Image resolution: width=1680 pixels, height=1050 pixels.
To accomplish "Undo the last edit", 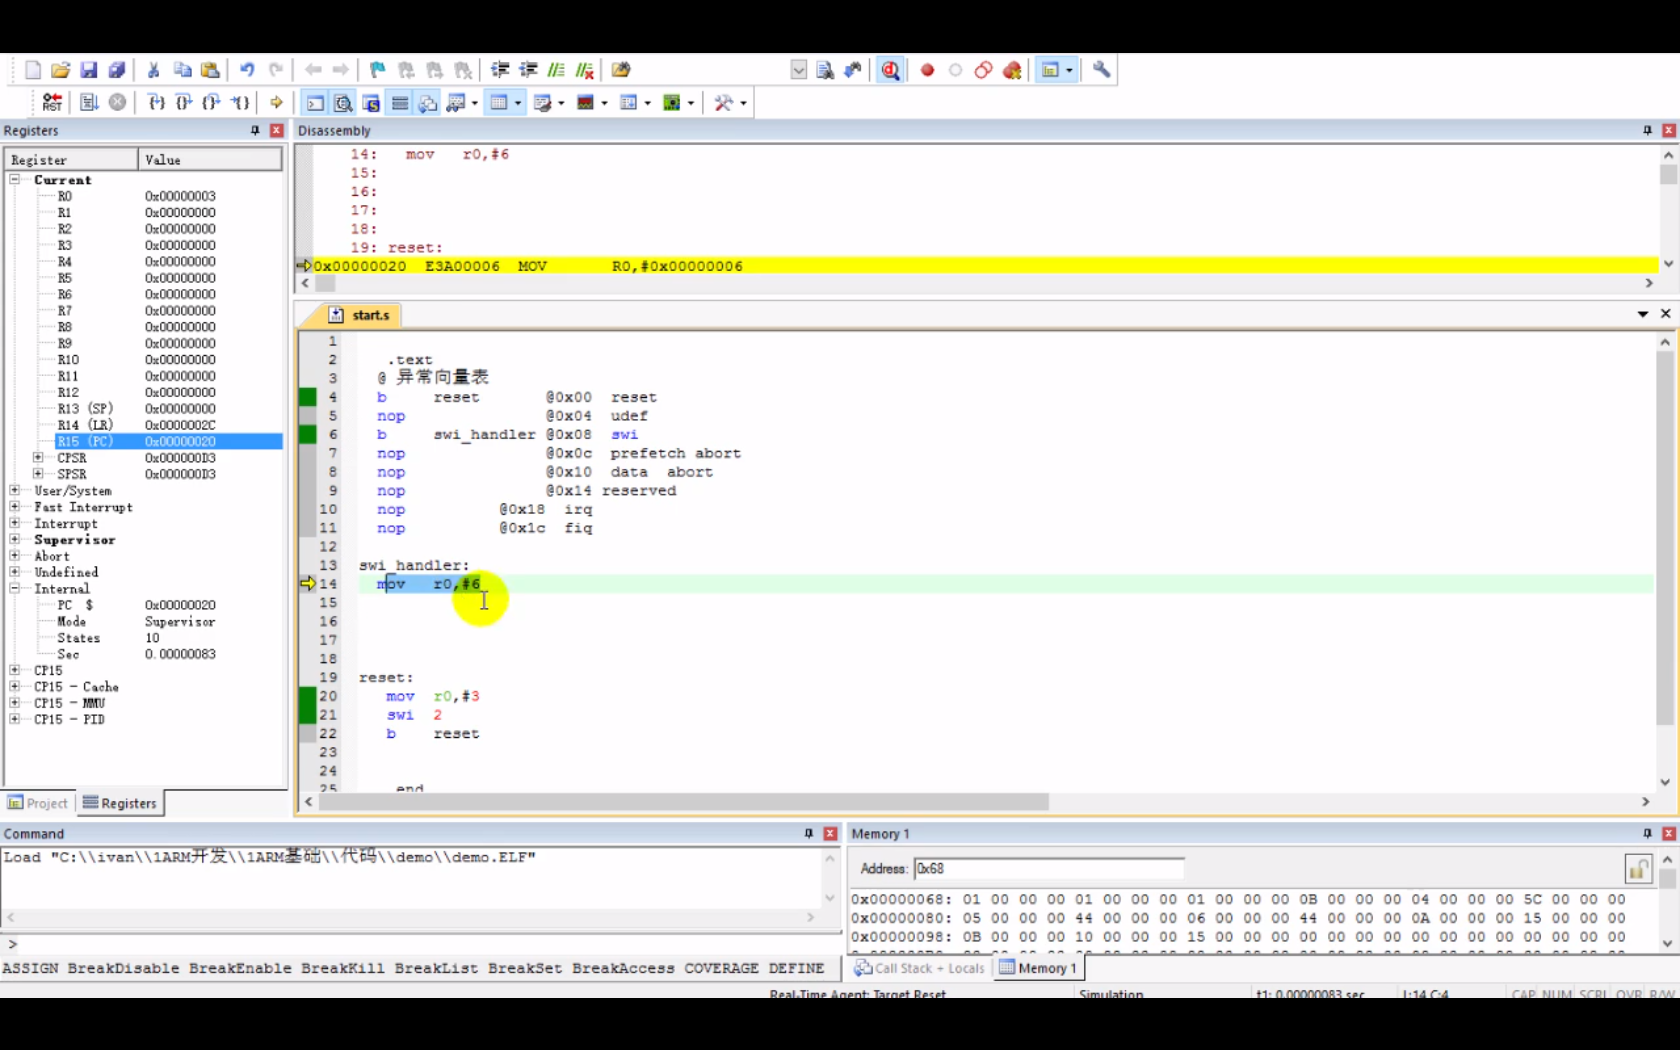I will [247, 70].
